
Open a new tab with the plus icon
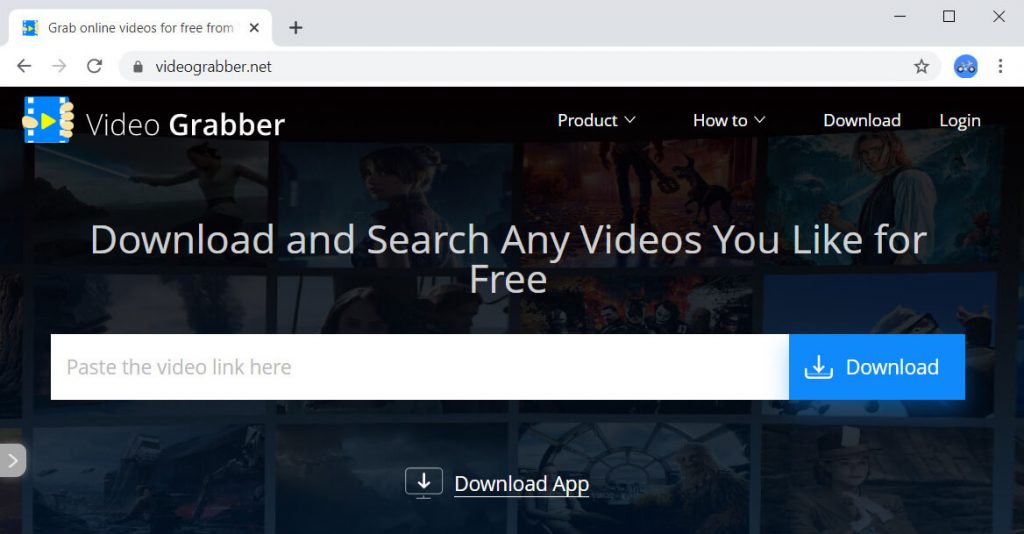click(296, 27)
